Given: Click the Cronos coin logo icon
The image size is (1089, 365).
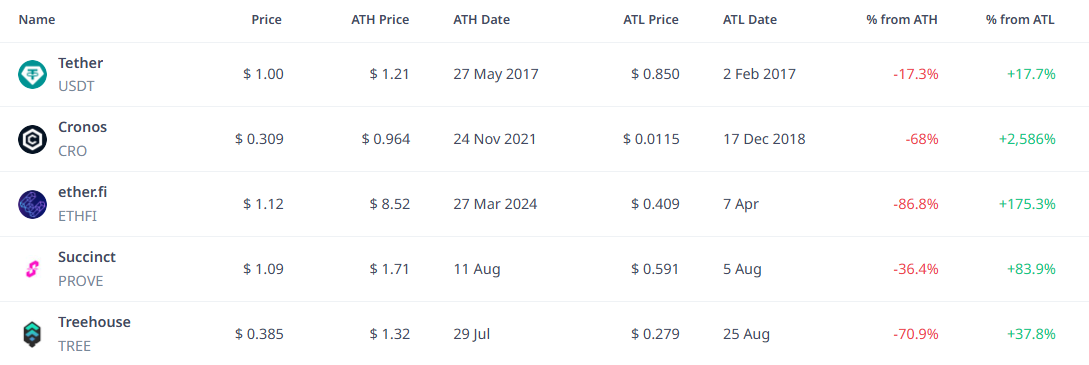Looking at the screenshot, I should [x=32, y=139].
